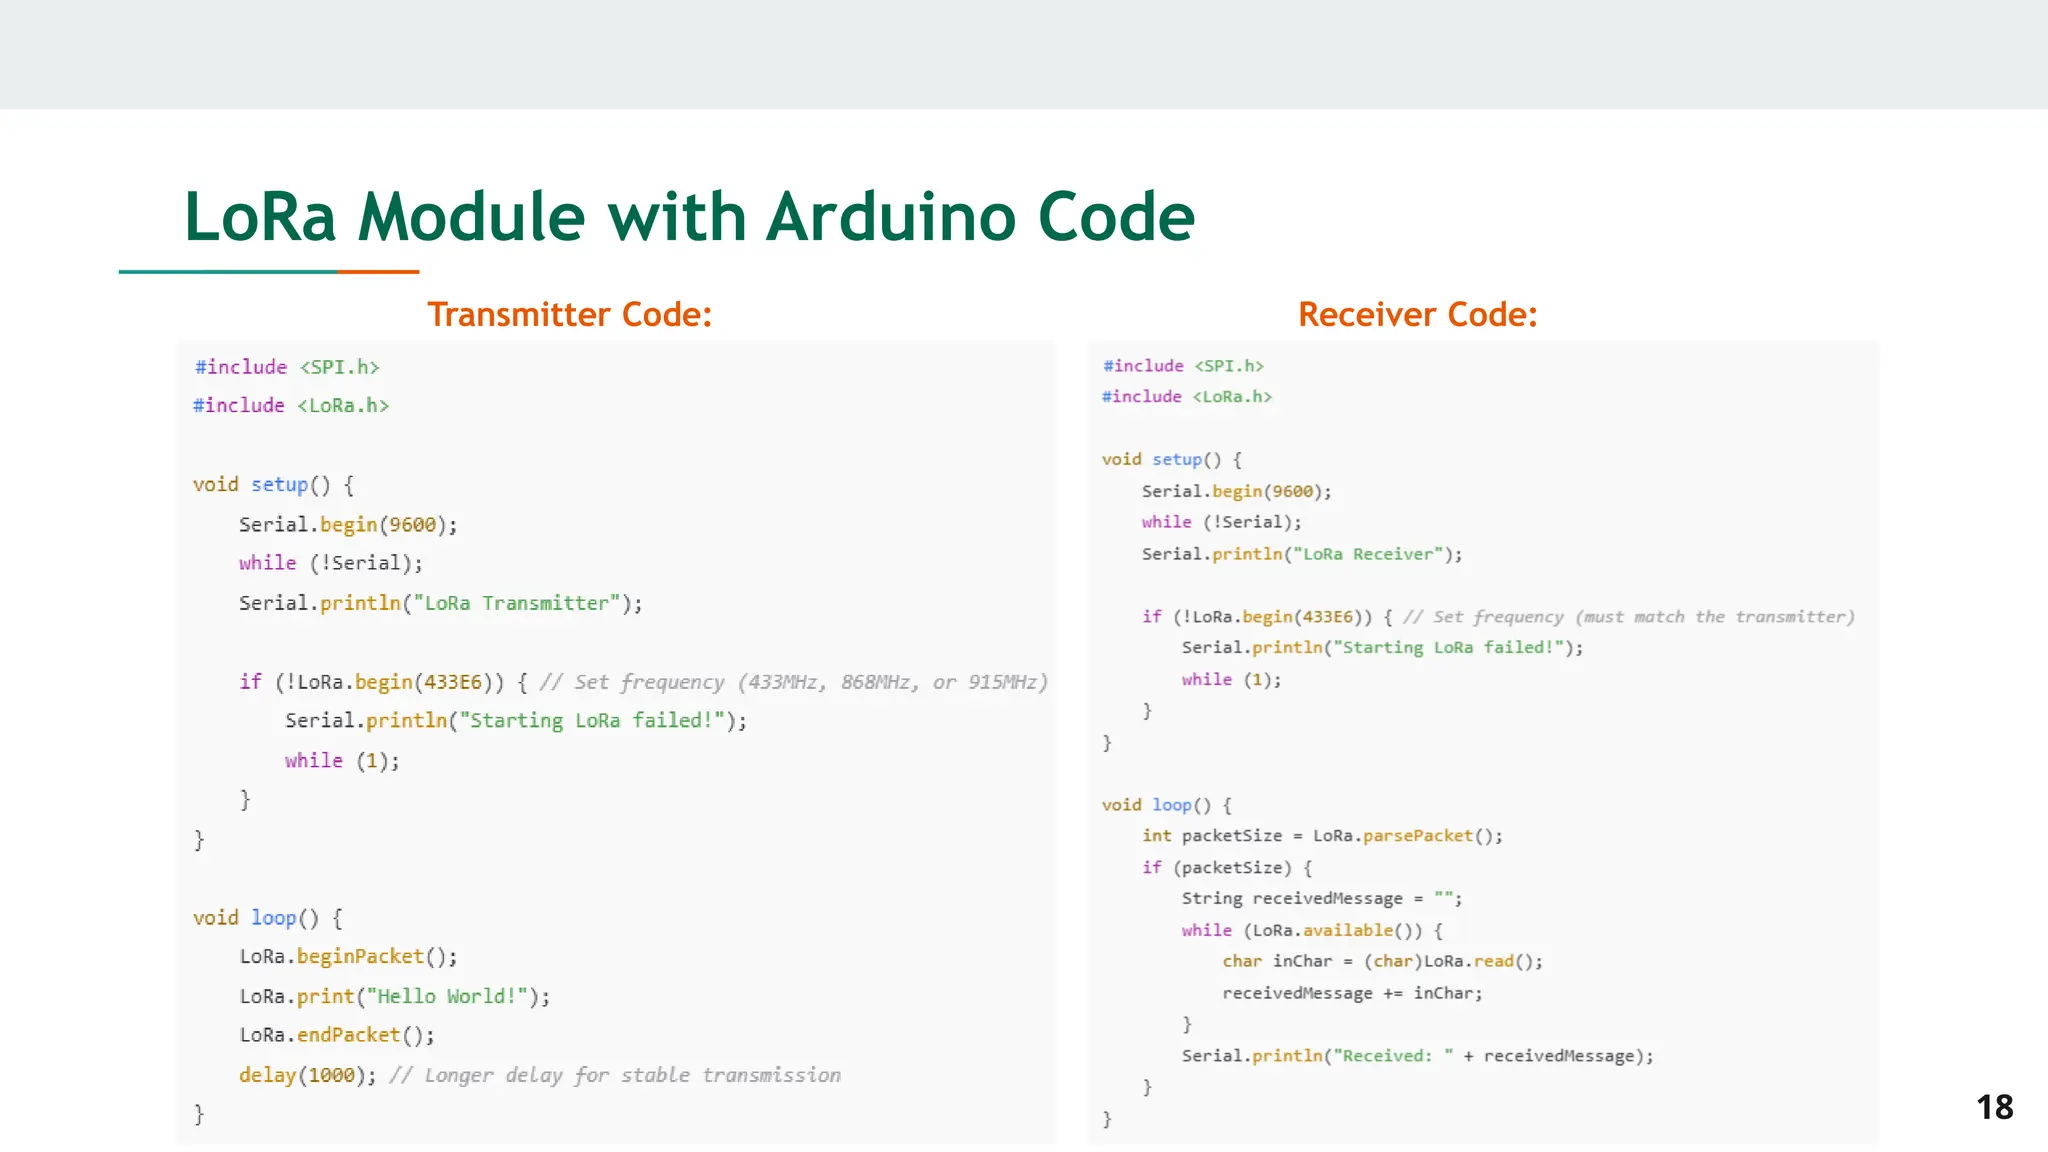Click the transmitter frequency comment text
The height and width of the screenshot is (1152, 2048).
pyautogui.click(x=793, y=682)
